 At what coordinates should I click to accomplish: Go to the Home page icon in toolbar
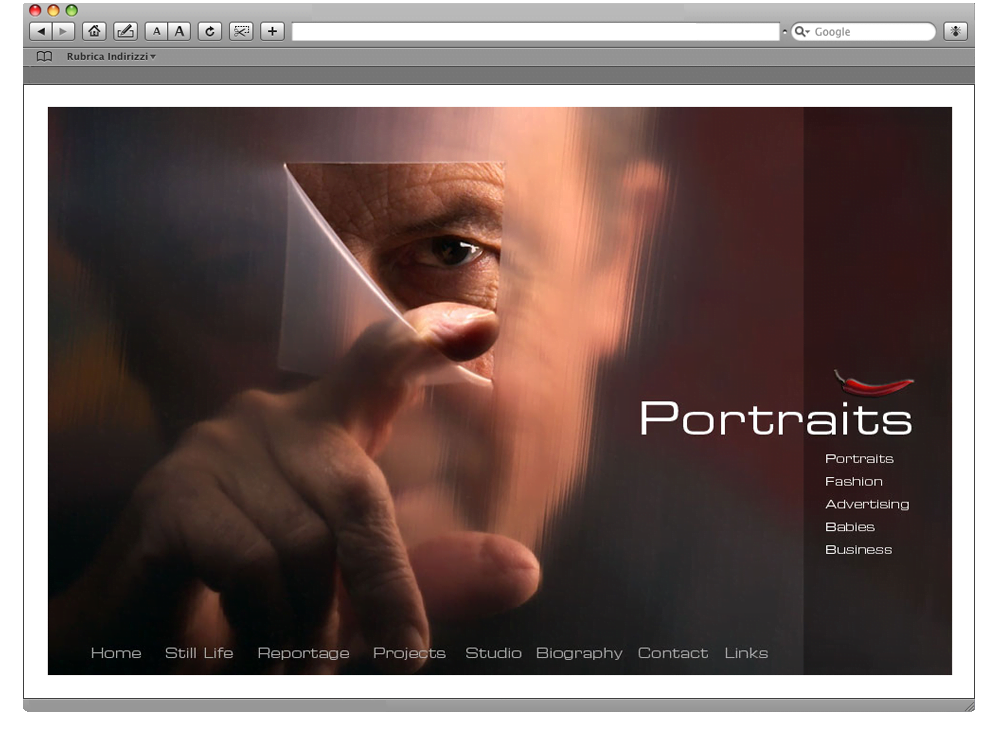point(94,31)
